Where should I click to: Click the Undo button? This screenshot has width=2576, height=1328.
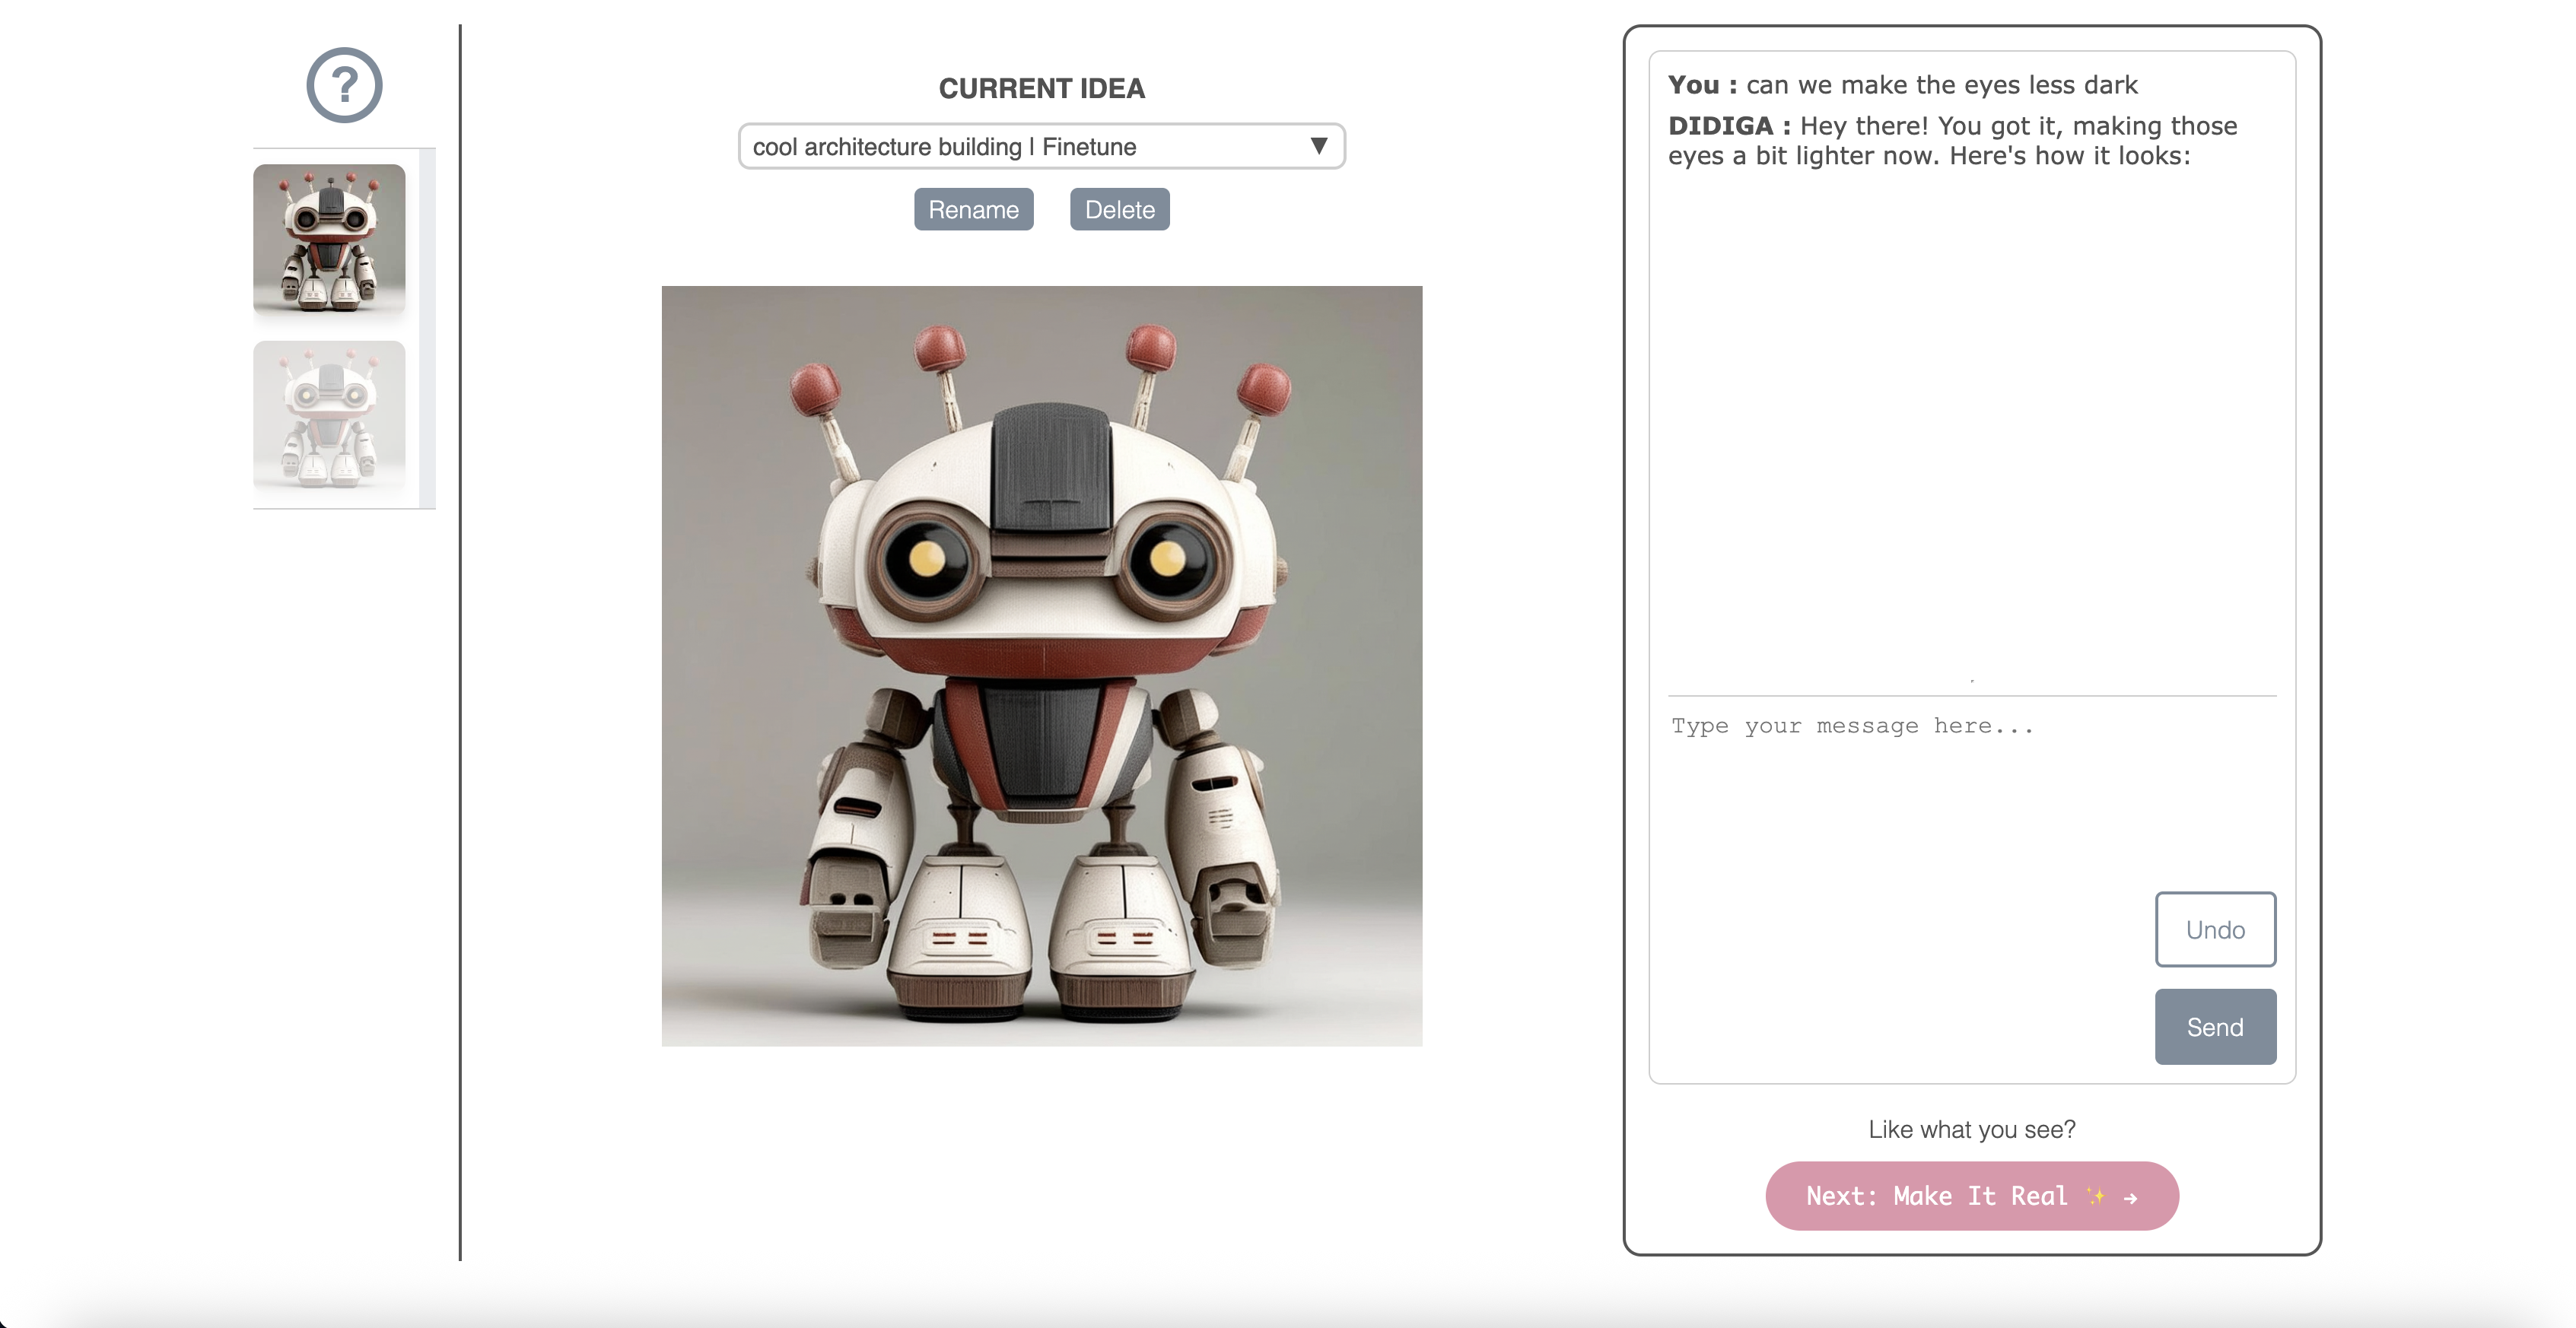[2215, 929]
